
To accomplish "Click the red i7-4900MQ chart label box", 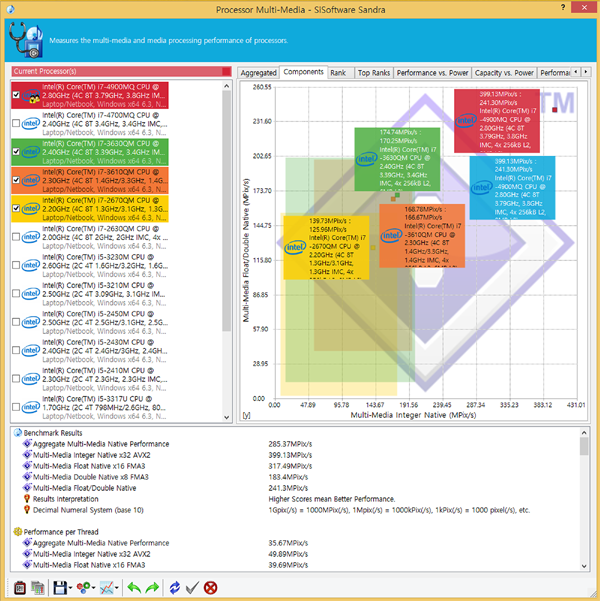I will pos(497,121).
